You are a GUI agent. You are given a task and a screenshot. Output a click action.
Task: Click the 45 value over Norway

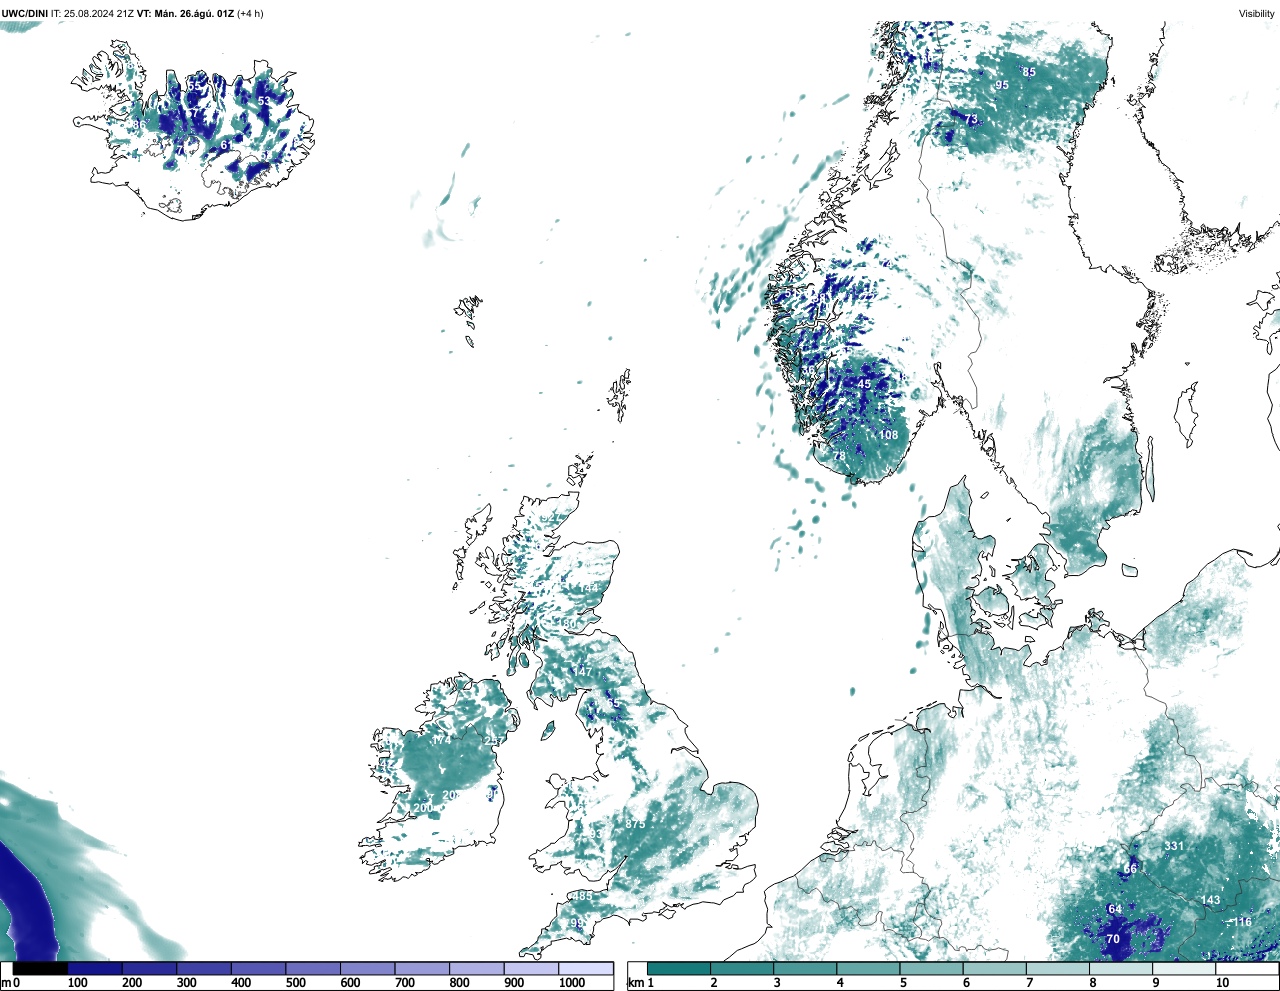[864, 384]
